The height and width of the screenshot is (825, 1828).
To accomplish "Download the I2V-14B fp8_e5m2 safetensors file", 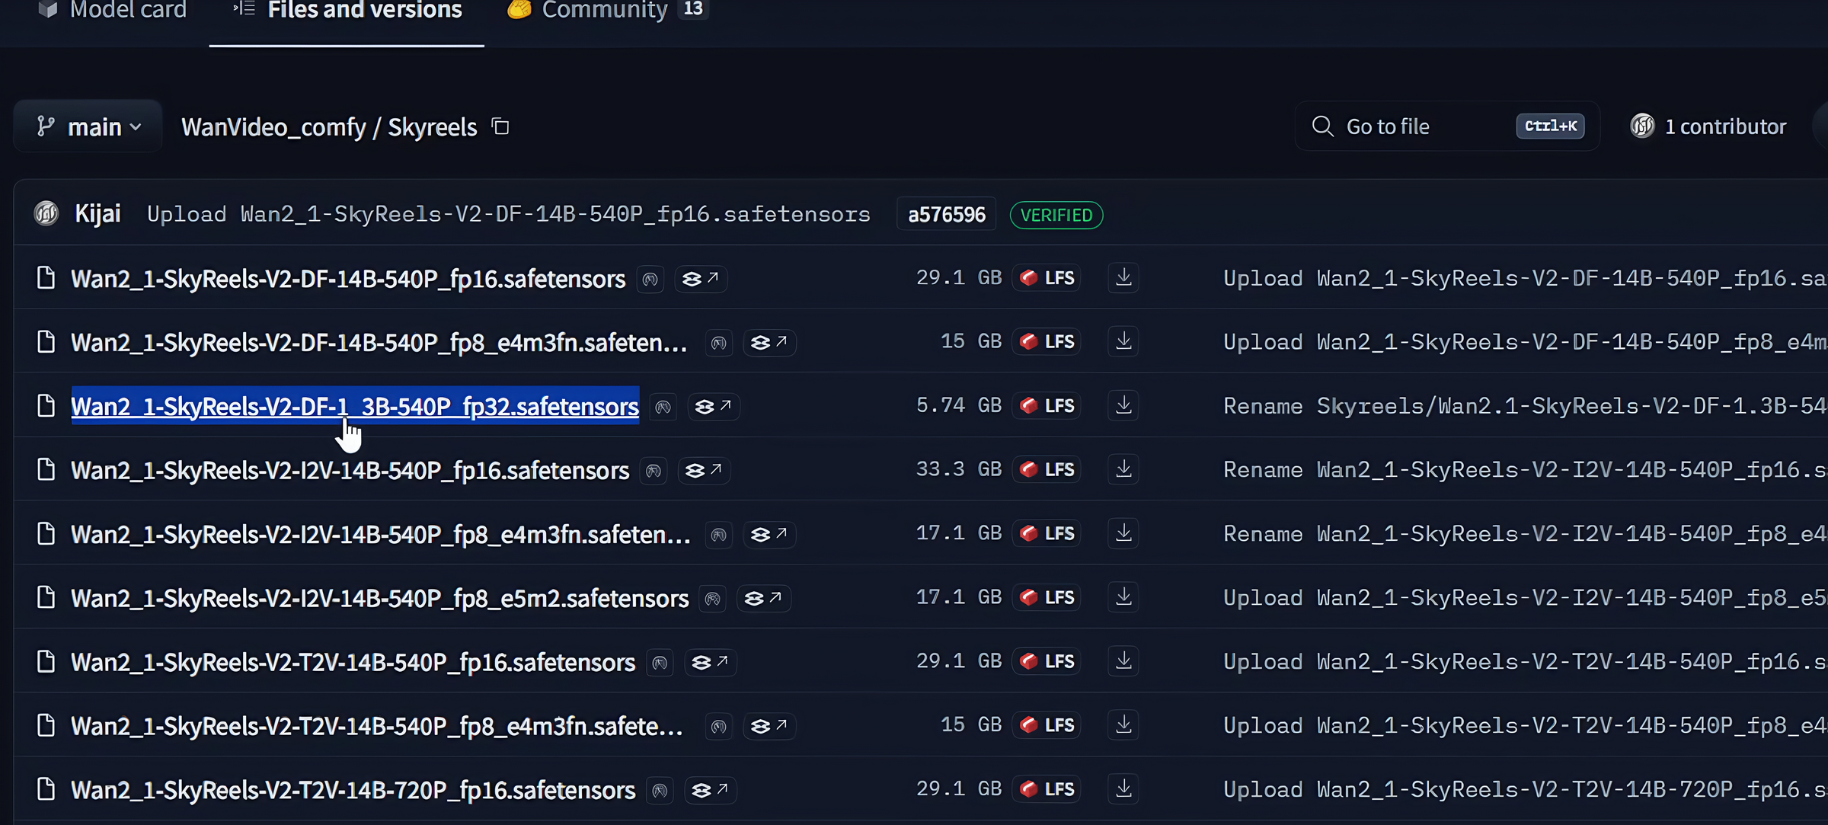I will [x=1124, y=598].
